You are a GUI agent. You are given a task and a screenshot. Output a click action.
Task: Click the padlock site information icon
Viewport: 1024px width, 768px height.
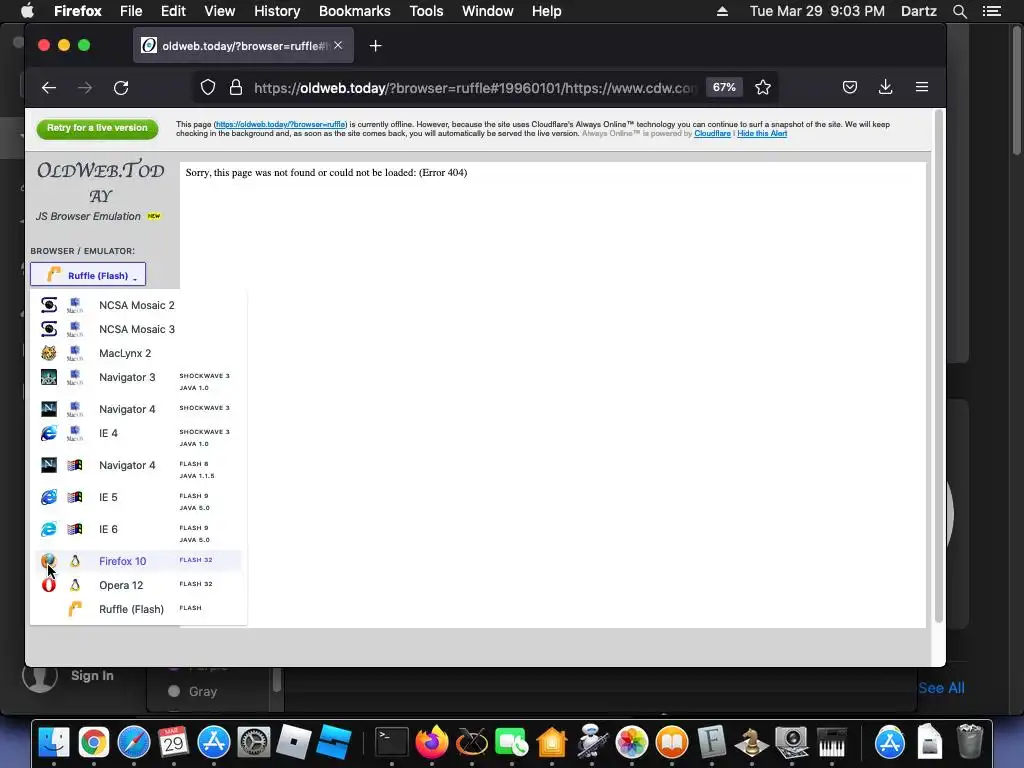pyautogui.click(x=236, y=88)
